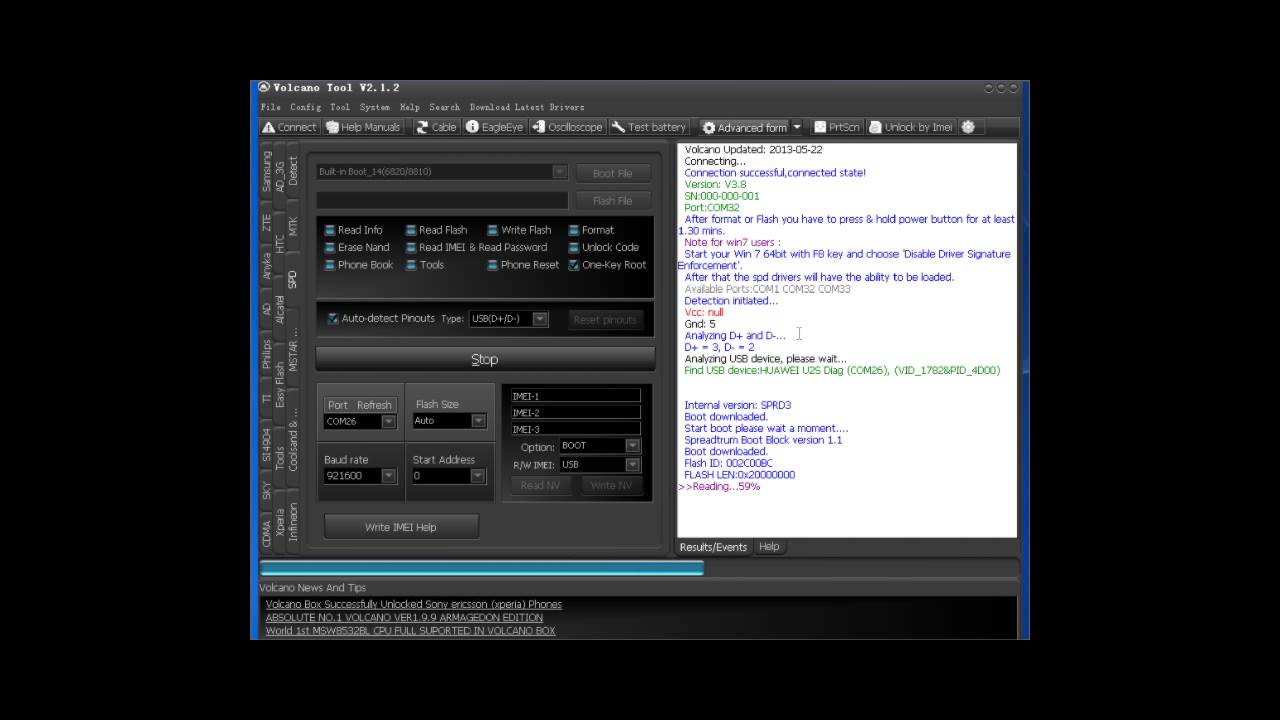Check Read IMEI & Read Password
The image size is (1280, 720).
411,247
